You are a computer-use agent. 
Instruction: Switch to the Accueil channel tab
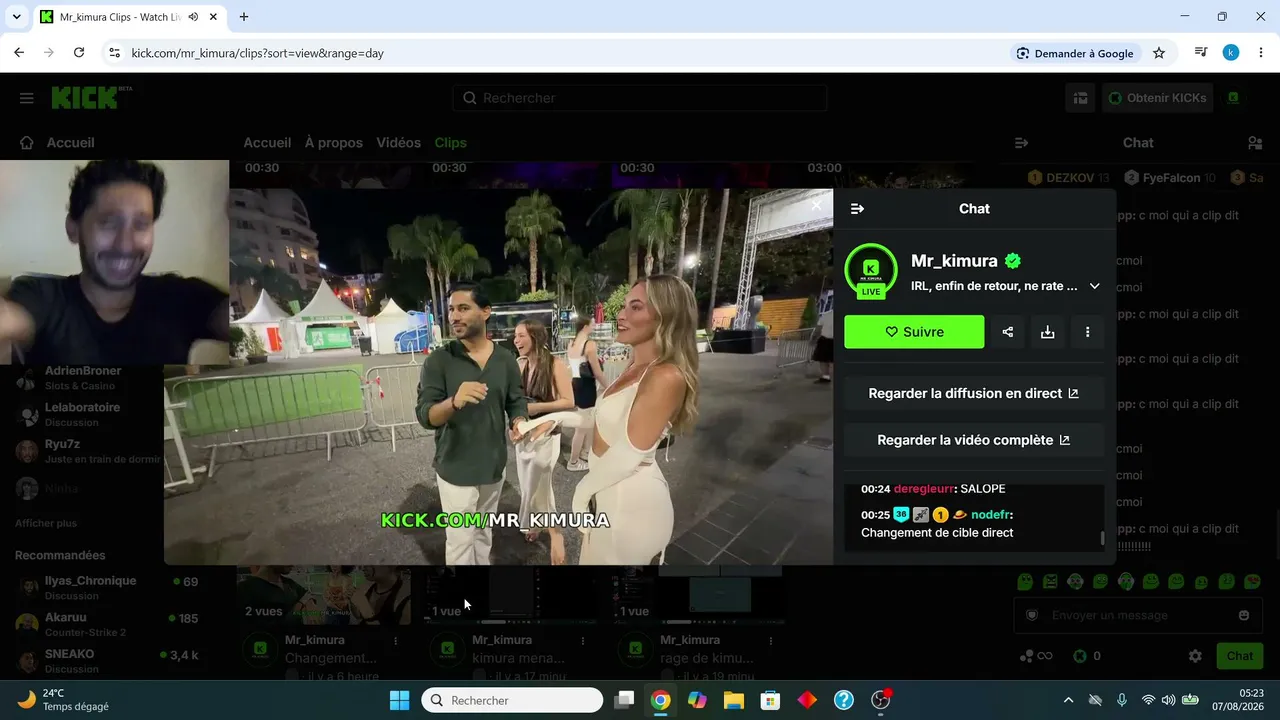(267, 143)
